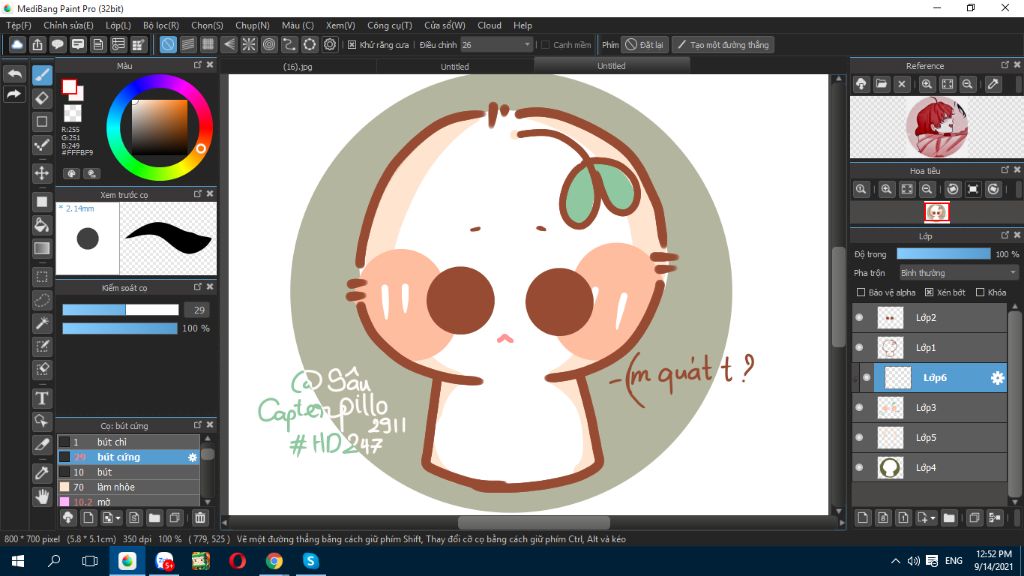Screen dimensions: 1024x576
Task: Select the Hand pan tool
Action: (x=42, y=496)
